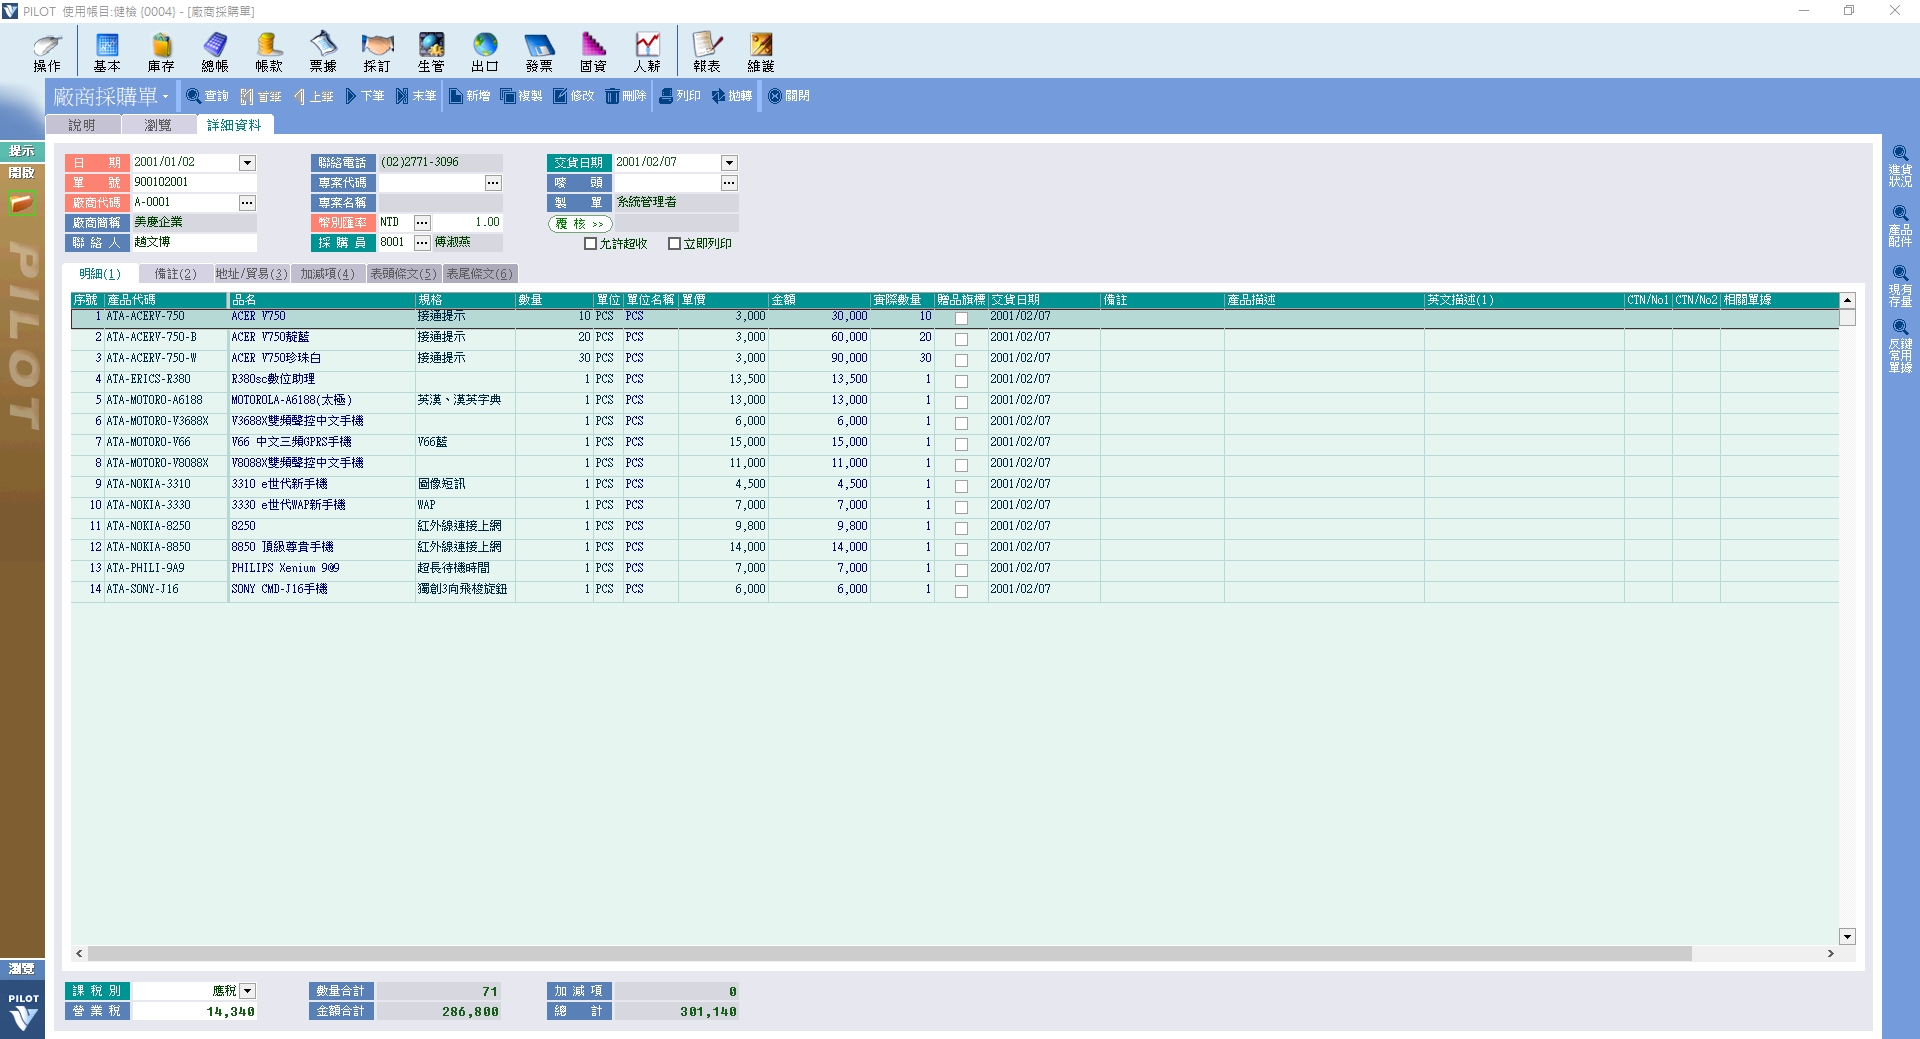Expand the 交貨日期 delivery date dropdown
The width and height of the screenshot is (1920, 1039).
coord(729,163)
